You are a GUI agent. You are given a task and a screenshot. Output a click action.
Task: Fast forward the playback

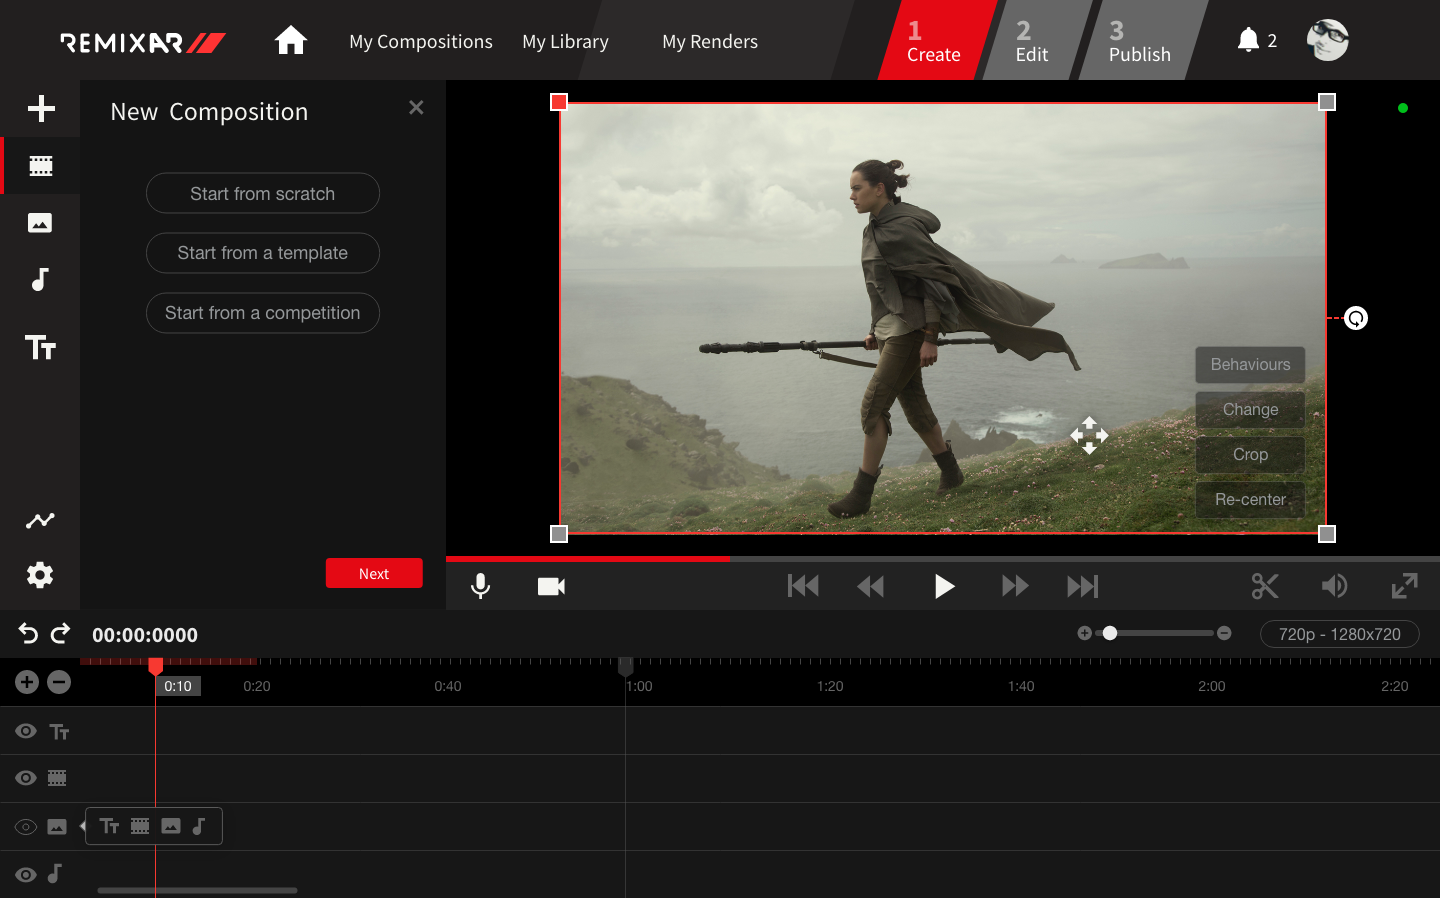(x=1015, y=586)
